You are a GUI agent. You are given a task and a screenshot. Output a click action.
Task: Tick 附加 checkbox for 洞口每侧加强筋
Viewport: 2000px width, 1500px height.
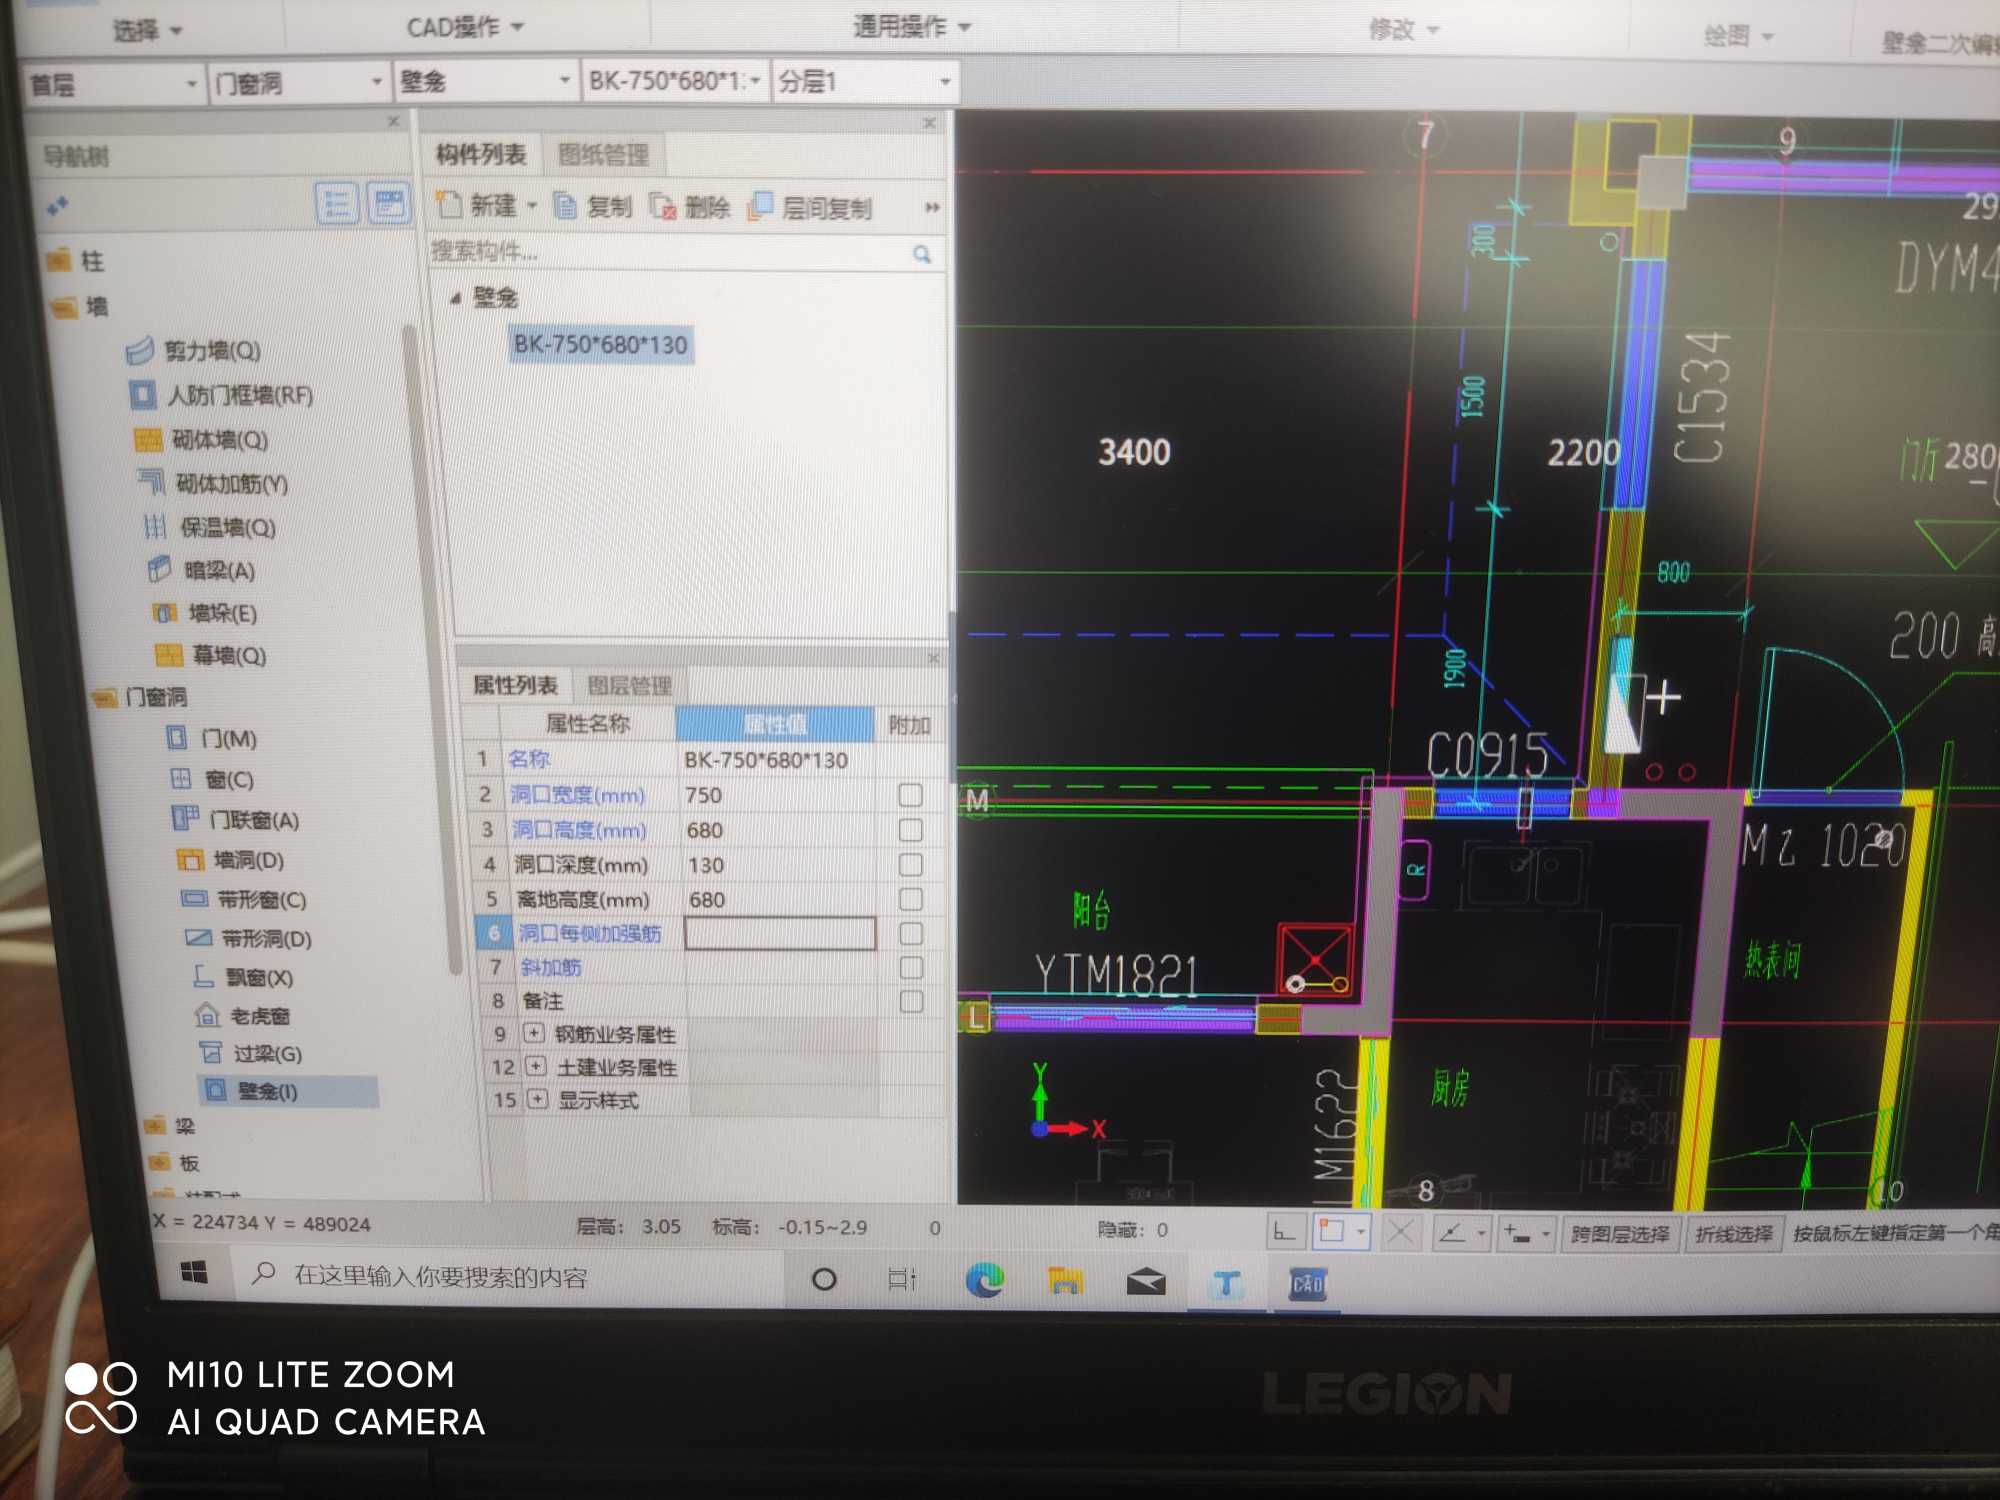tap(911, 933)
